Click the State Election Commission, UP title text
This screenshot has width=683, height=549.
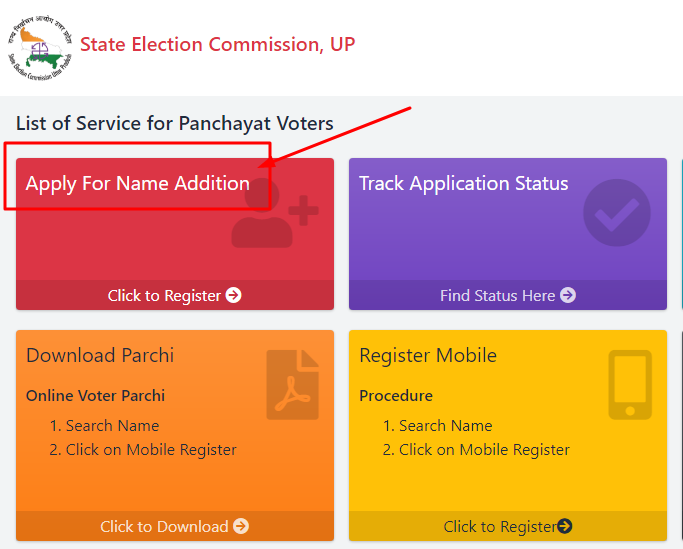coord(218,44)
